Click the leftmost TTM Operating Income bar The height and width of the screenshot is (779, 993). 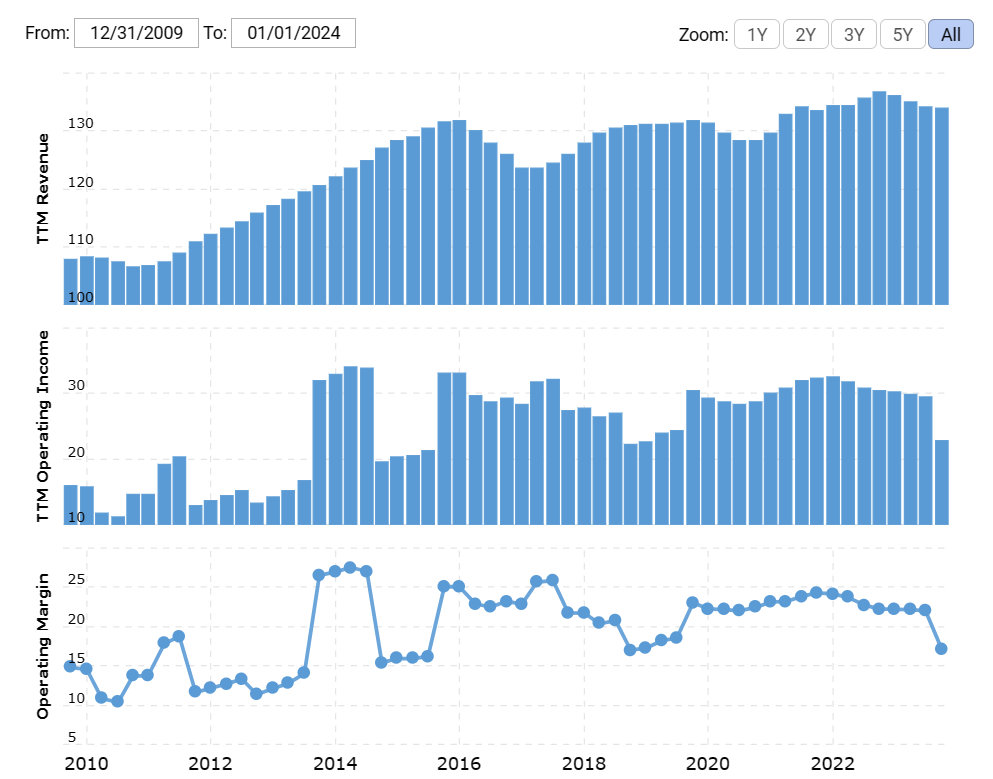(x=70, y=505)
